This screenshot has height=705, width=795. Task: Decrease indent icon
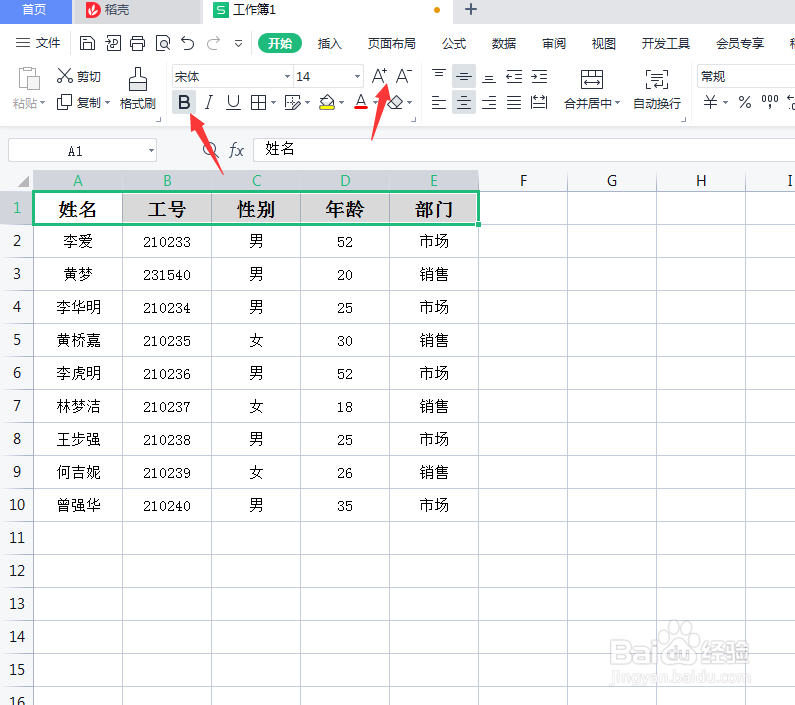point(514,76)
